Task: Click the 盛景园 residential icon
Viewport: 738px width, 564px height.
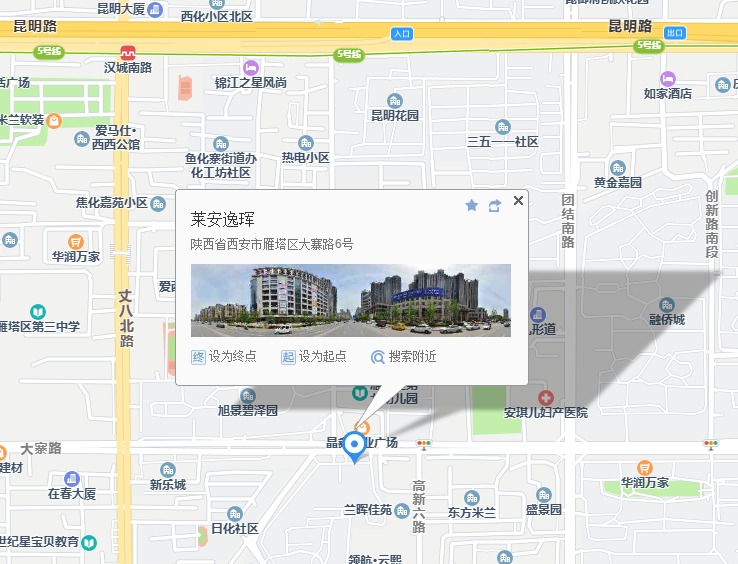Action: [x=544, y=494]
